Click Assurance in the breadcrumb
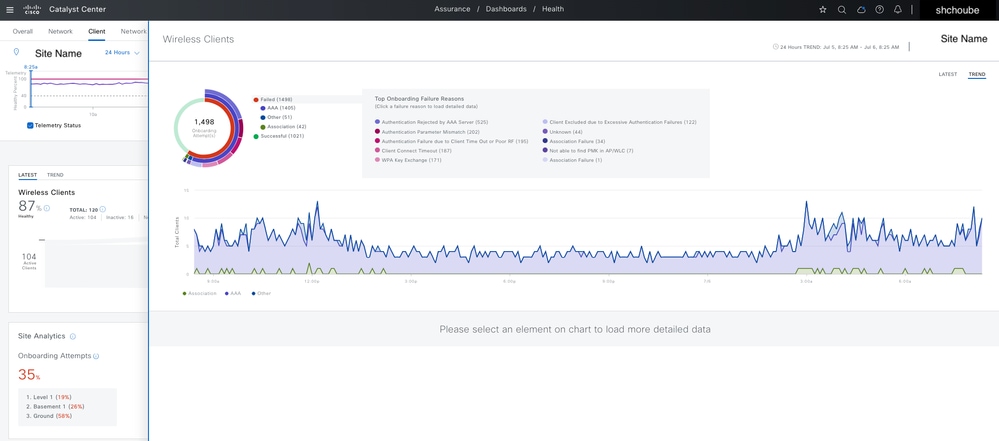The height and width of the screenshot is (441, 999). click(452, 10)
